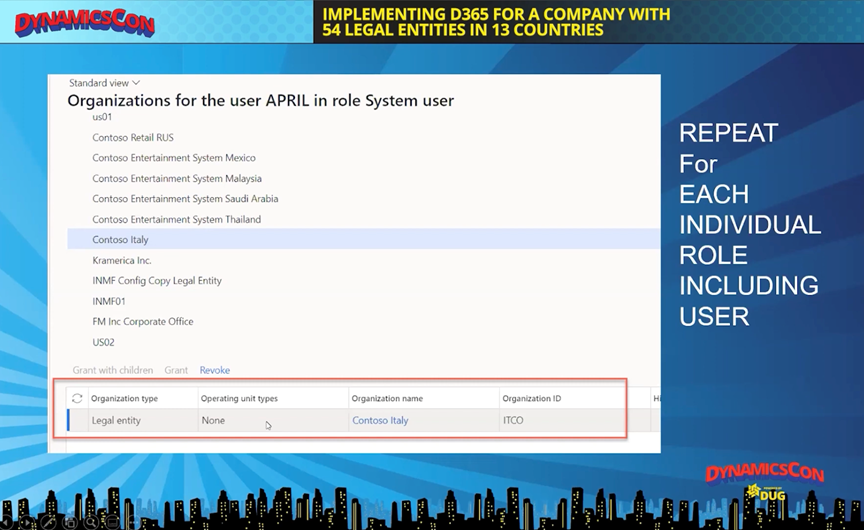The image size is (864, 530).
Task: Click the Organization ID column header
Action: [531, 398]
